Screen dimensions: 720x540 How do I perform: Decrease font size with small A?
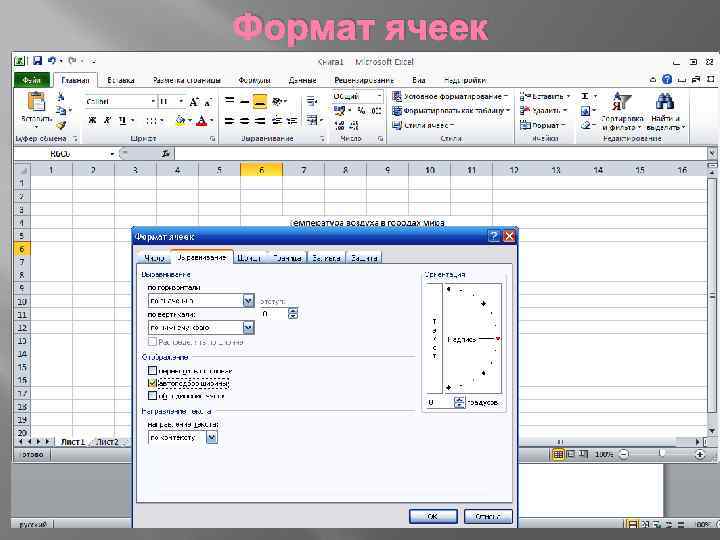click(208, 102)
